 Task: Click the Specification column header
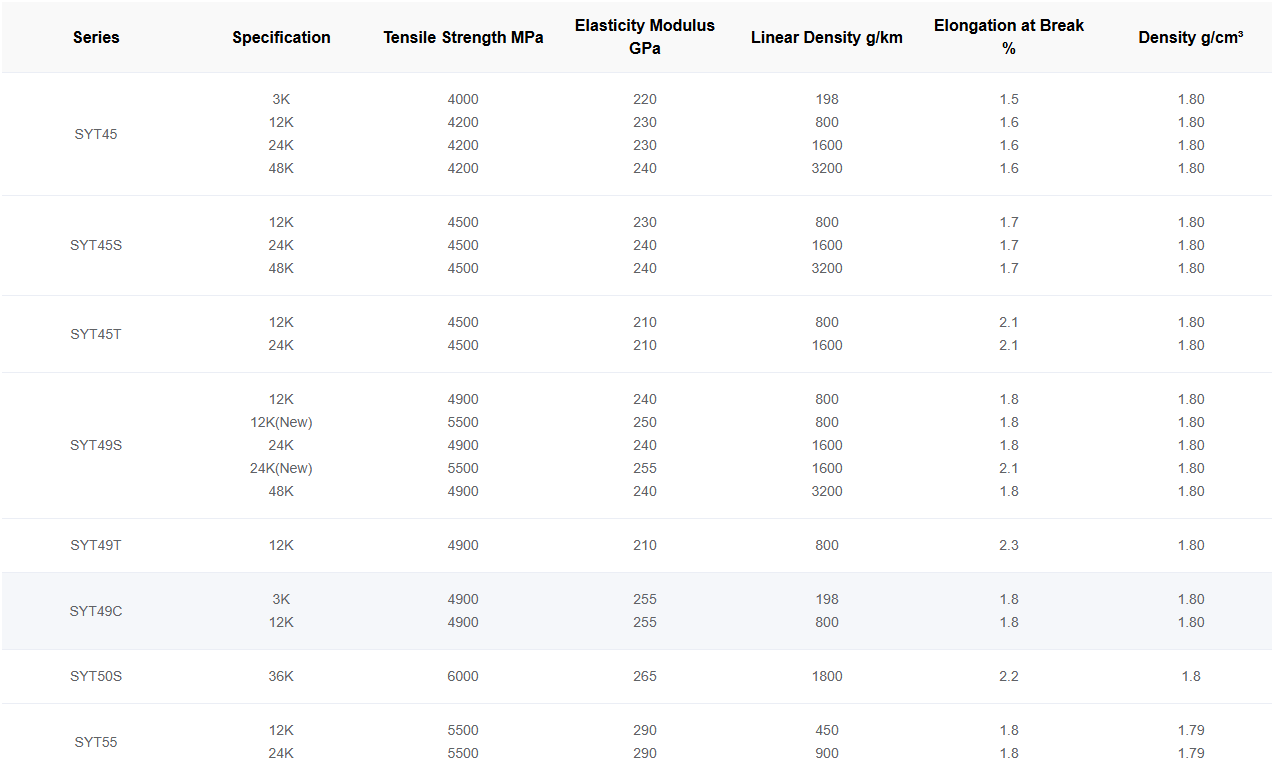pyautogui.click(x=281, y=37)
